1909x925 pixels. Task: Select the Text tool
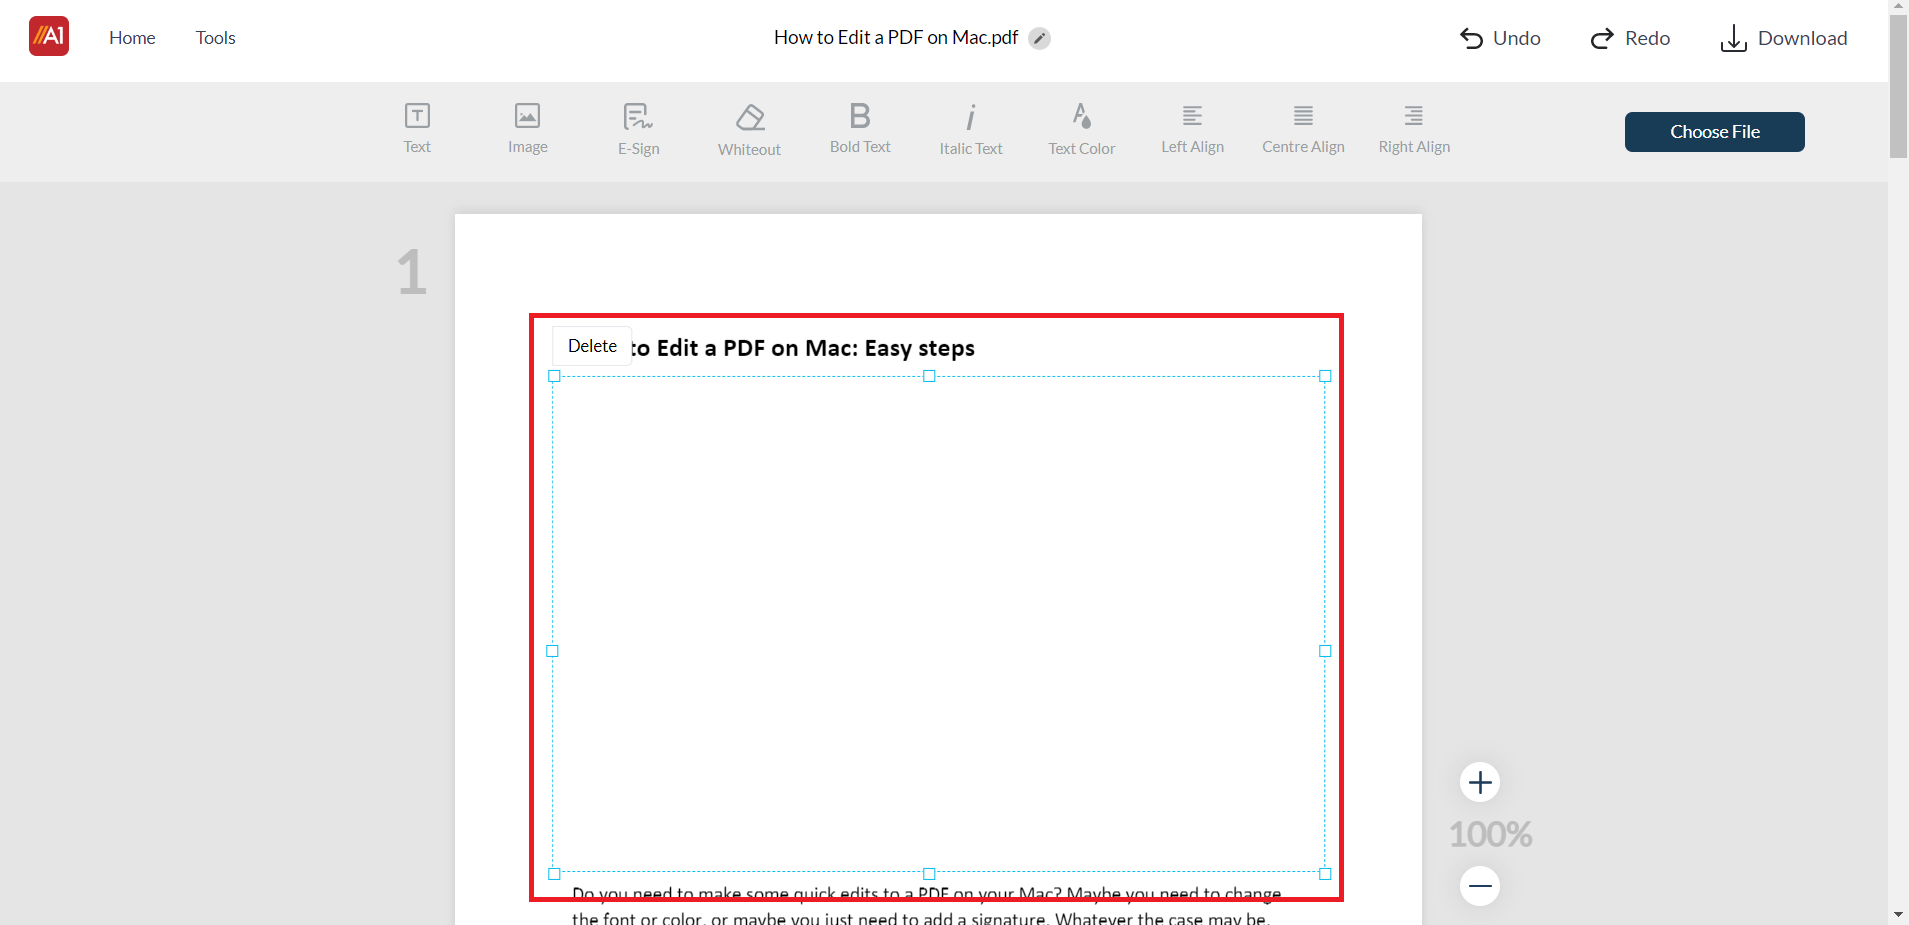click(416, 128)
